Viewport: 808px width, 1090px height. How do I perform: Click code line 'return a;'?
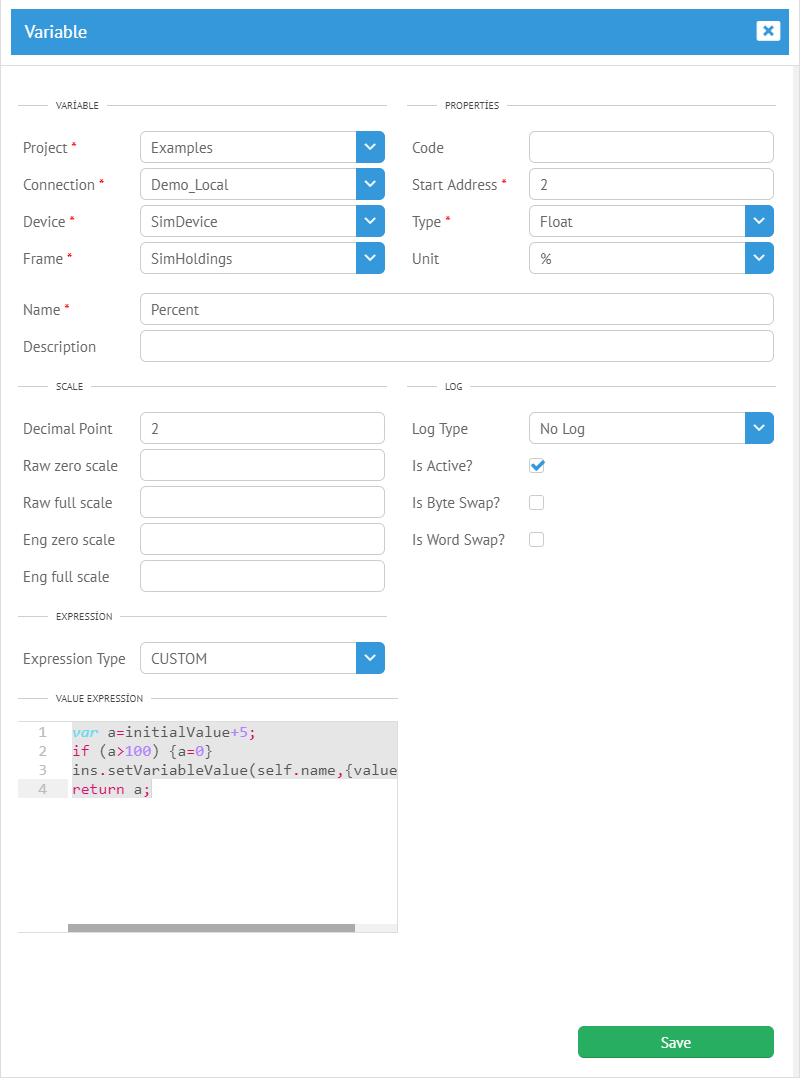pos(111,789)
